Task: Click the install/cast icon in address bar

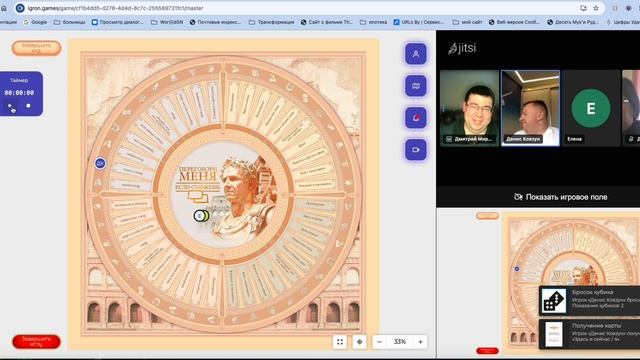Action: click(x=583, y=8)
